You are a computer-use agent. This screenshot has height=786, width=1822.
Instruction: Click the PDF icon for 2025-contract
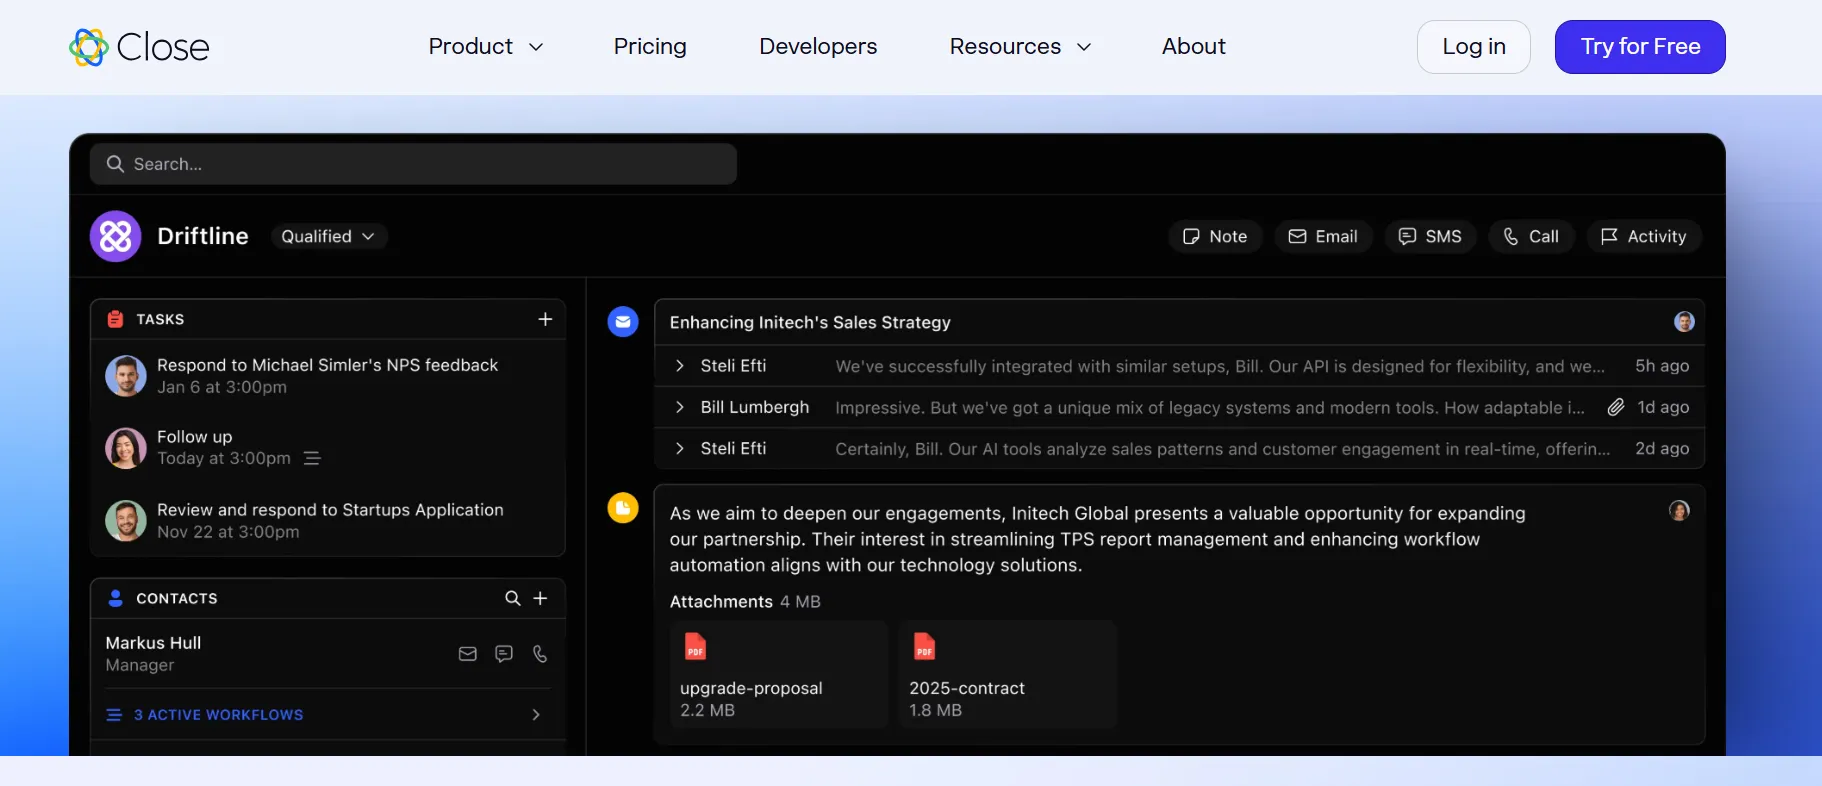click(x=924, y=647)
